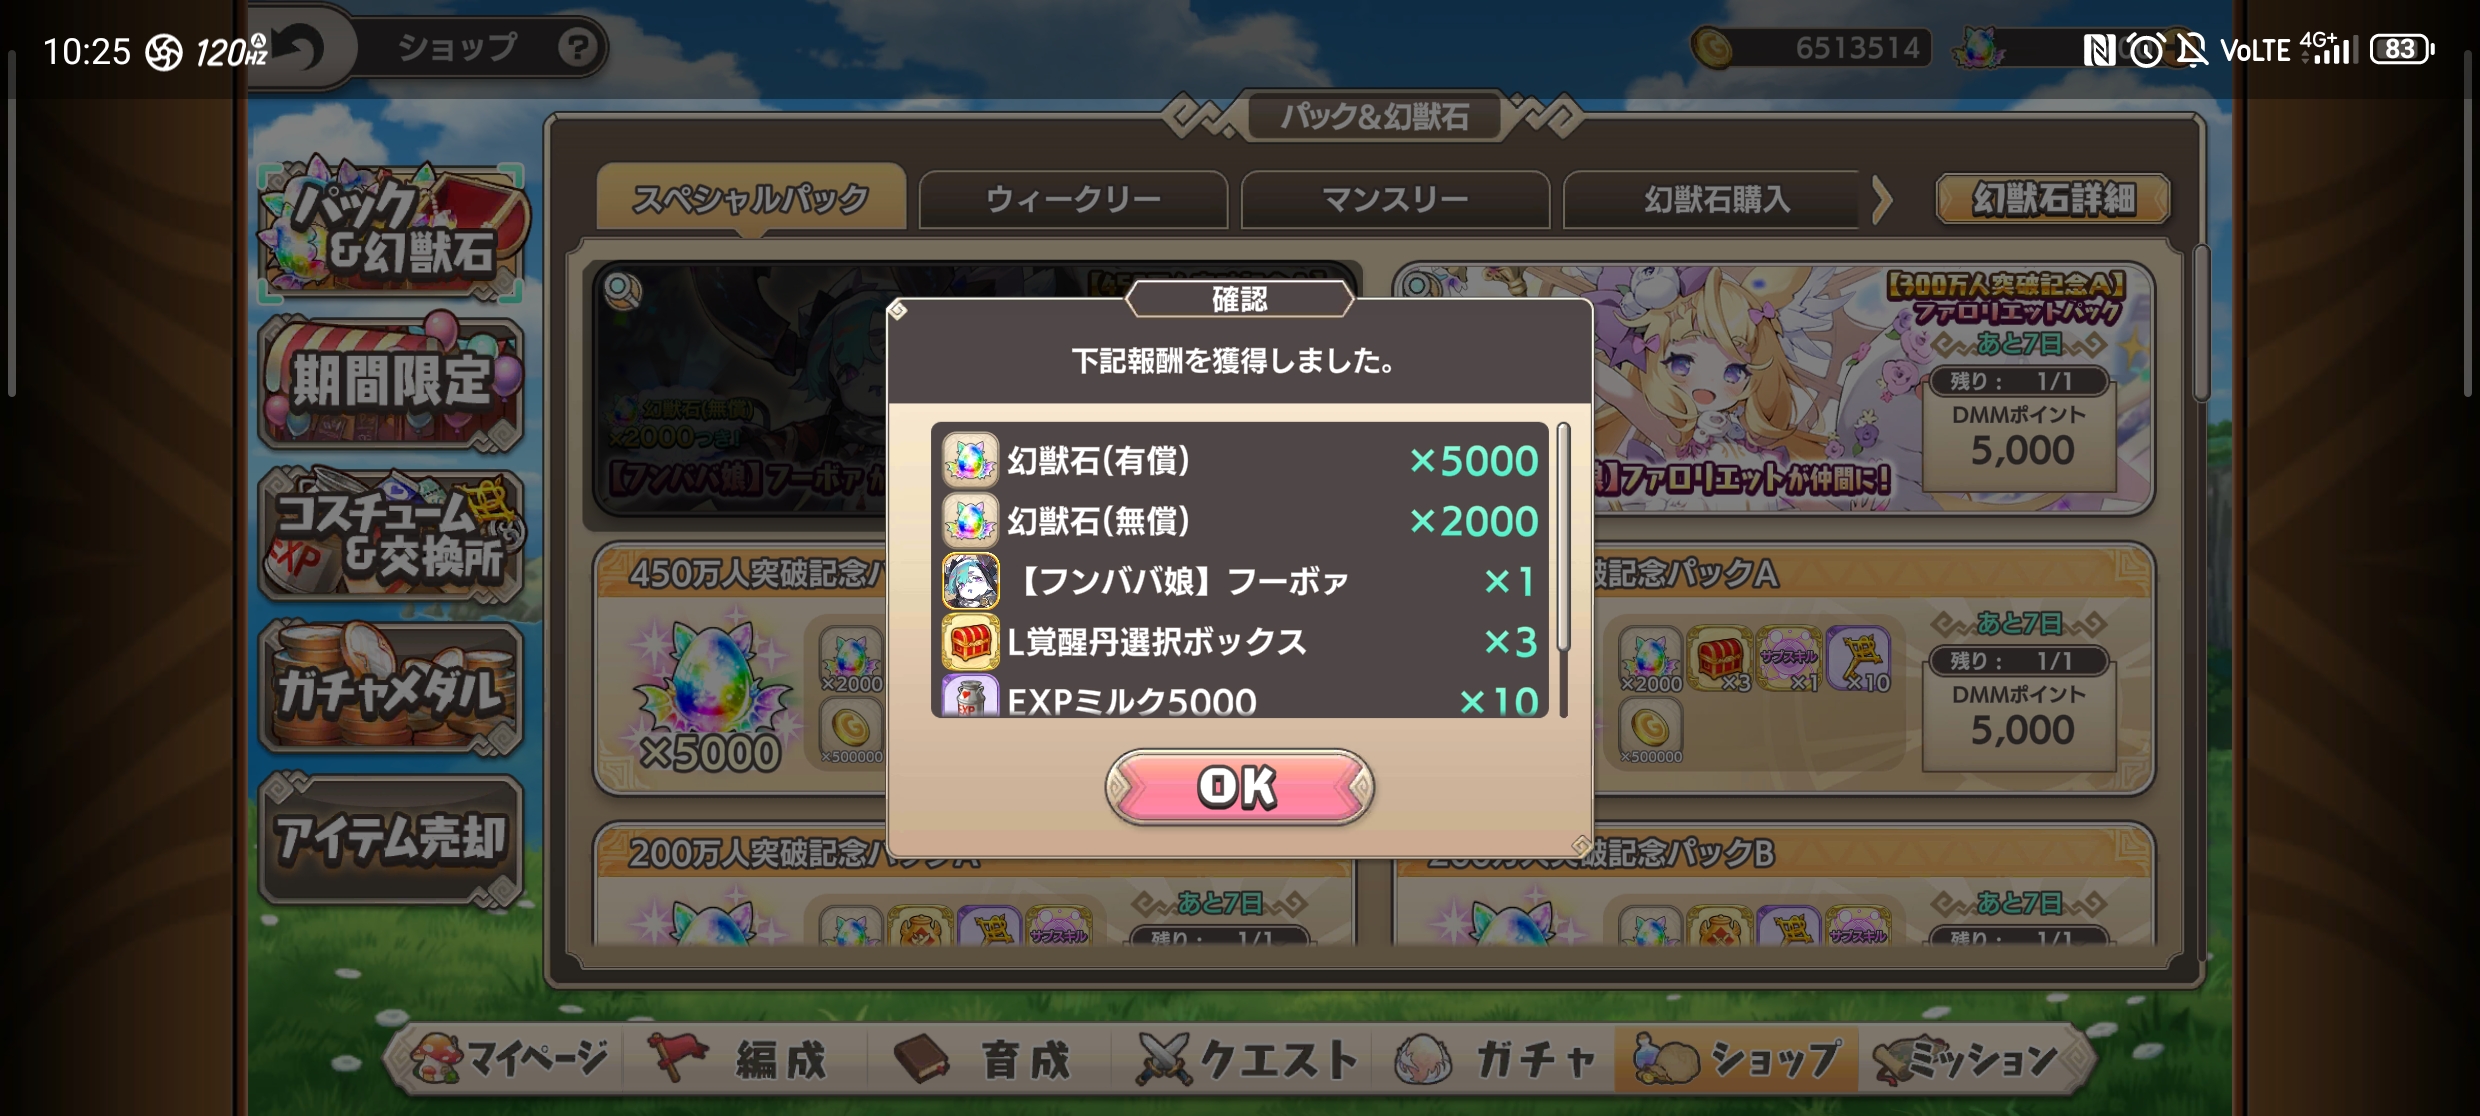Select the 幻獣石(有償) gem icon in rewards
The height and width of the screenshot is (1116, 2480).
970,461
